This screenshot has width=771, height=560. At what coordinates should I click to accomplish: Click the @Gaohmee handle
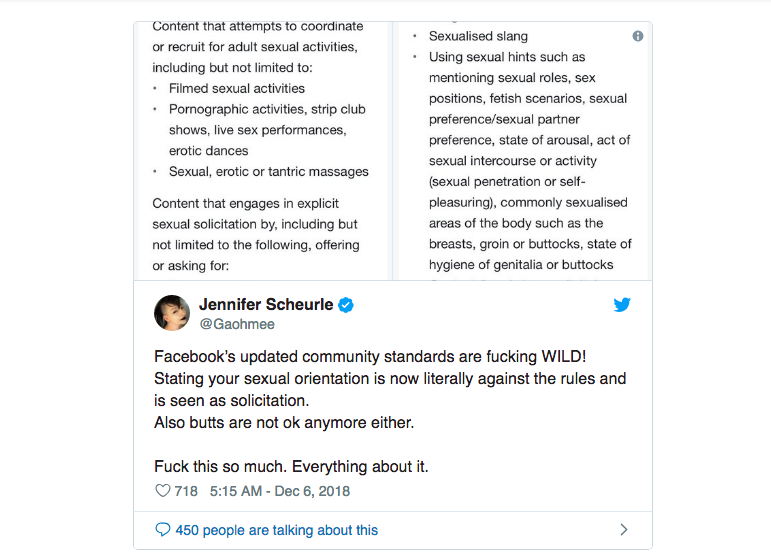pyautogui.click(x=236, y=324)
